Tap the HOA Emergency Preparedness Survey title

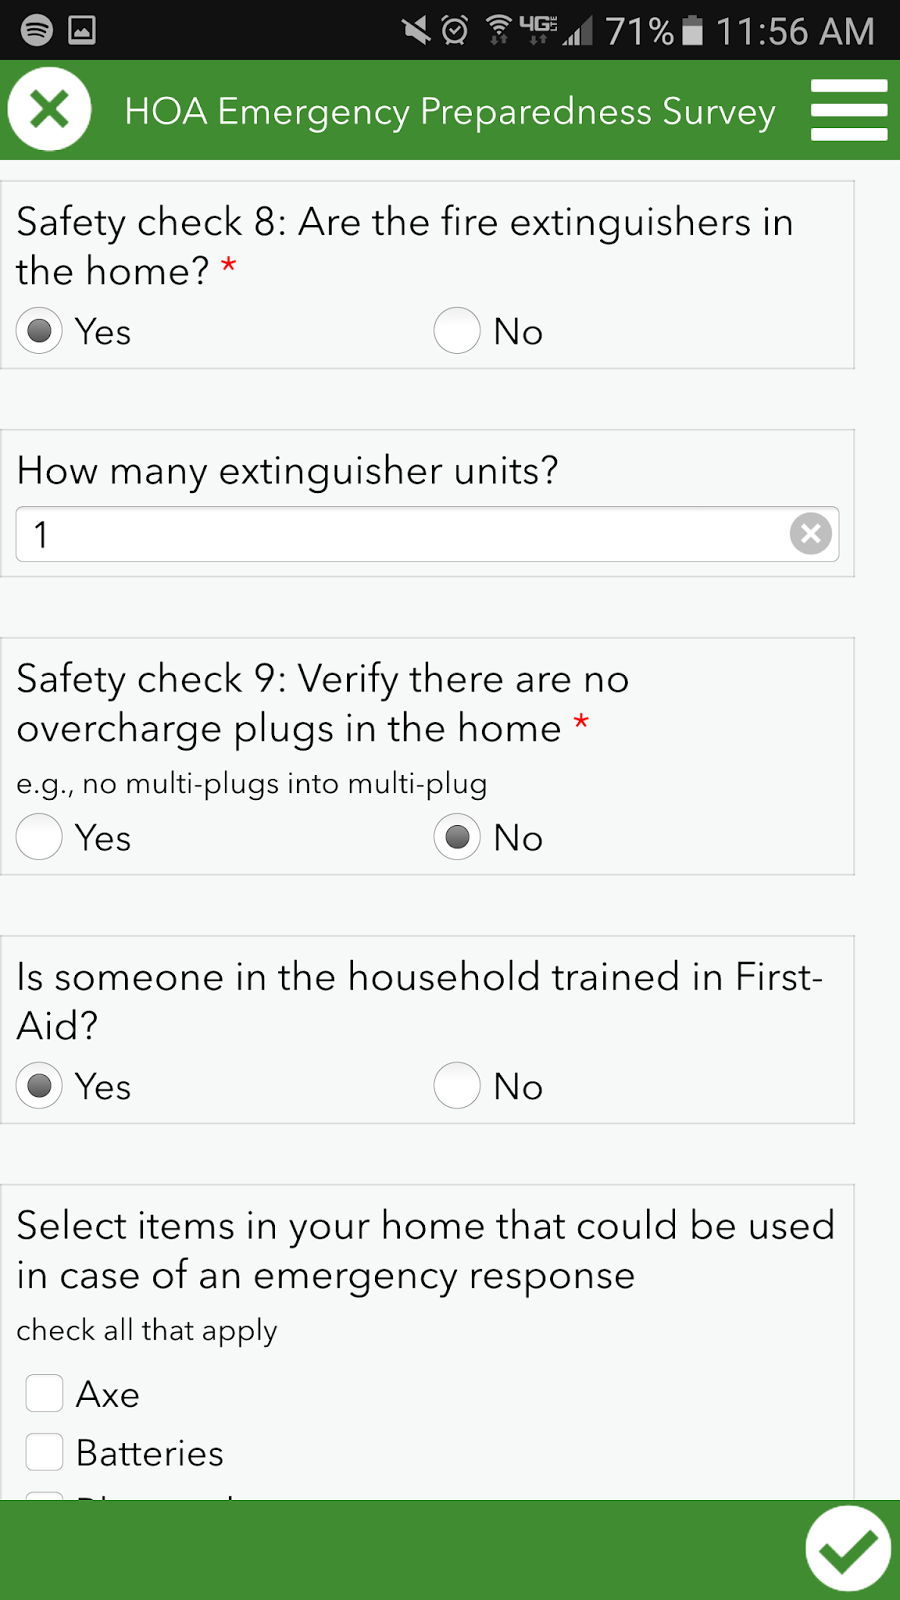tap(449, 111)
